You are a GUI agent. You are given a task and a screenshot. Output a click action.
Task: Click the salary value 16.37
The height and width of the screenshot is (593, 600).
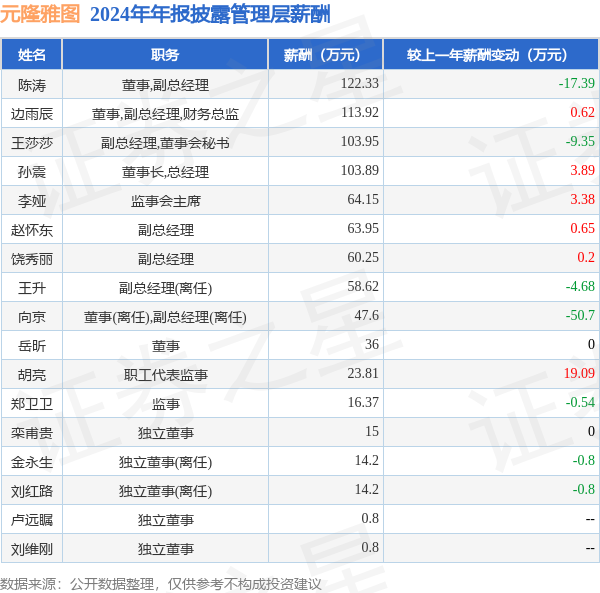coord(363,403)
